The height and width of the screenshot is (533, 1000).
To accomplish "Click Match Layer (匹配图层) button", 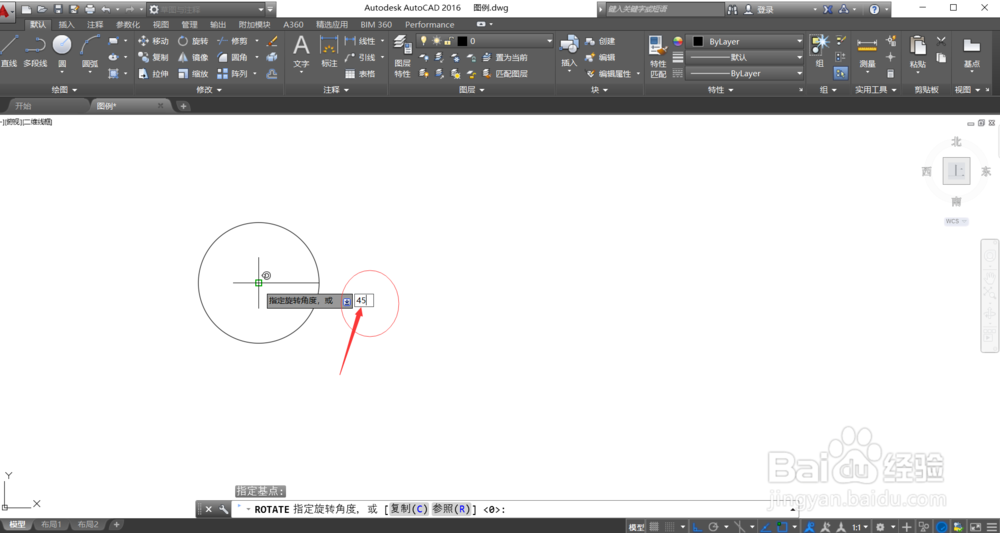I will pyautogui.click(x=505, y=74).
